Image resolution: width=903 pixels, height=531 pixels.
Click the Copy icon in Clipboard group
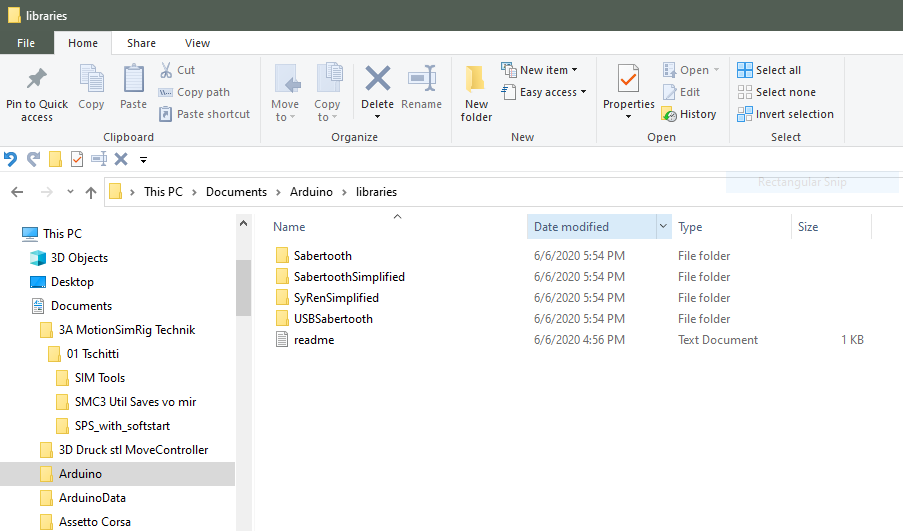[x=91, y=79]
